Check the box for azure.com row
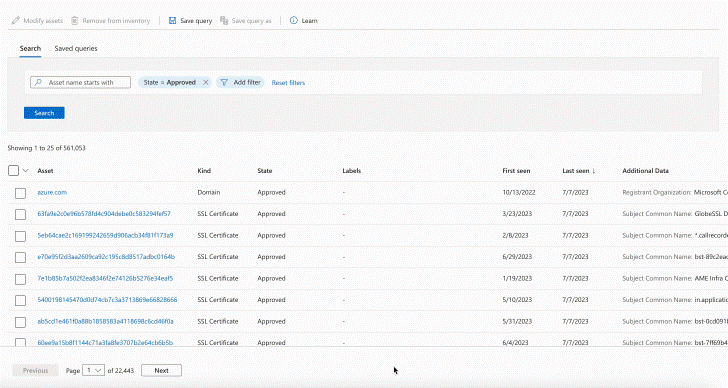 point(20,193)
